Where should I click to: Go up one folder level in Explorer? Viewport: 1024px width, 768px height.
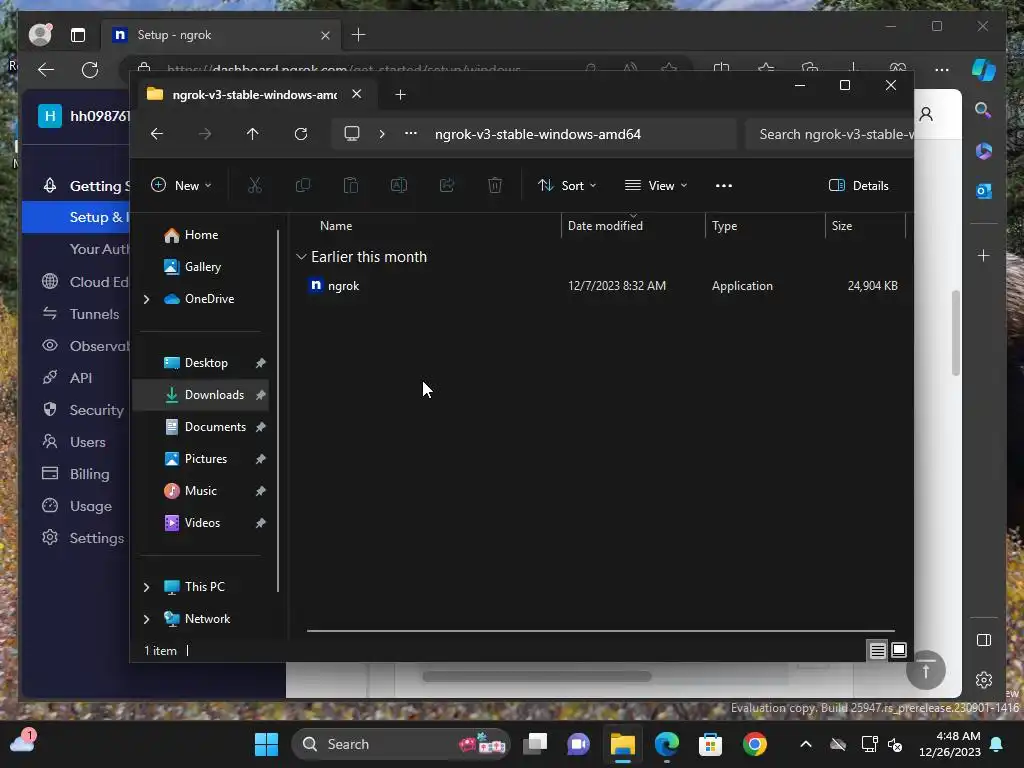click(253, 134)
